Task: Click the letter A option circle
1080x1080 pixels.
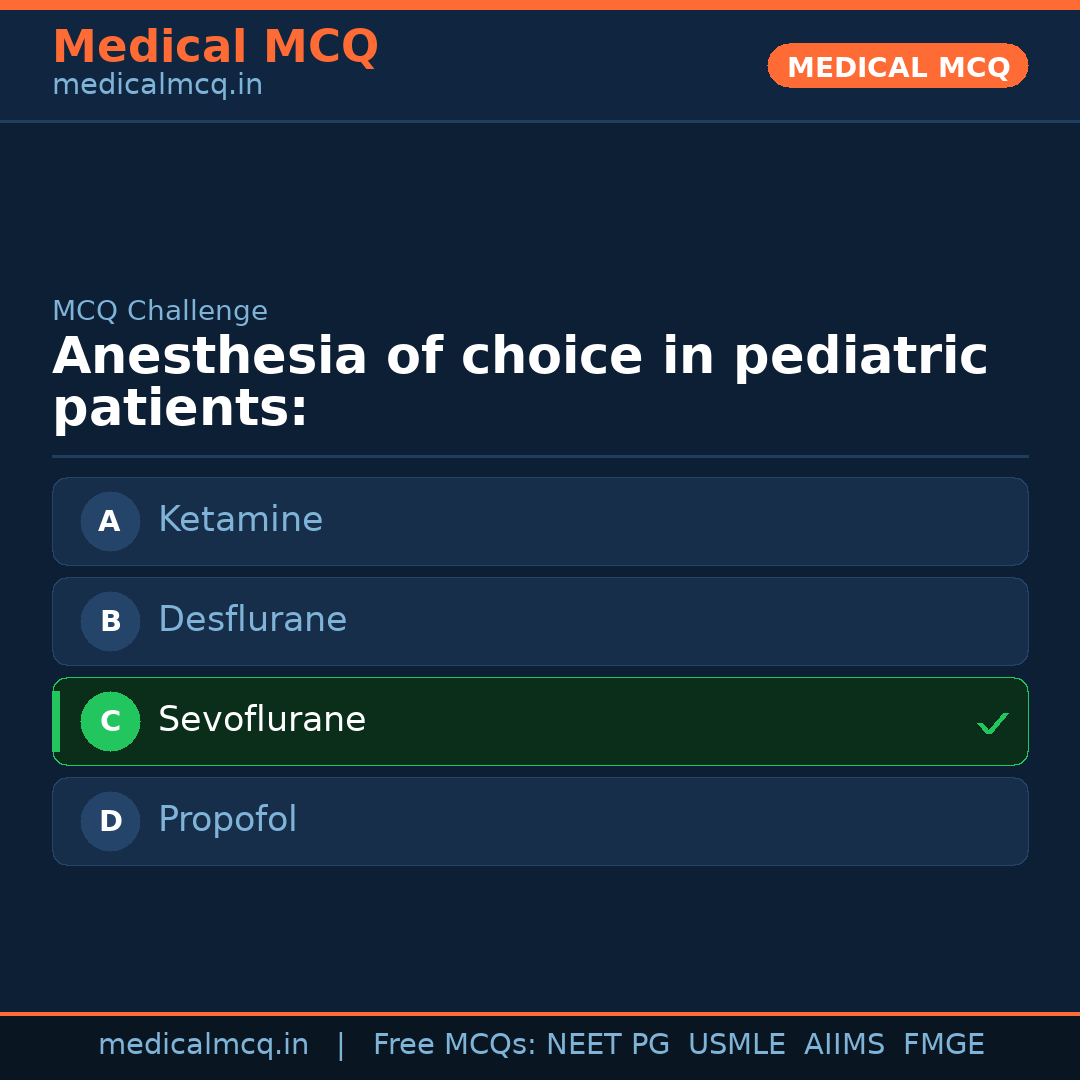Action: tap(110, 521)
